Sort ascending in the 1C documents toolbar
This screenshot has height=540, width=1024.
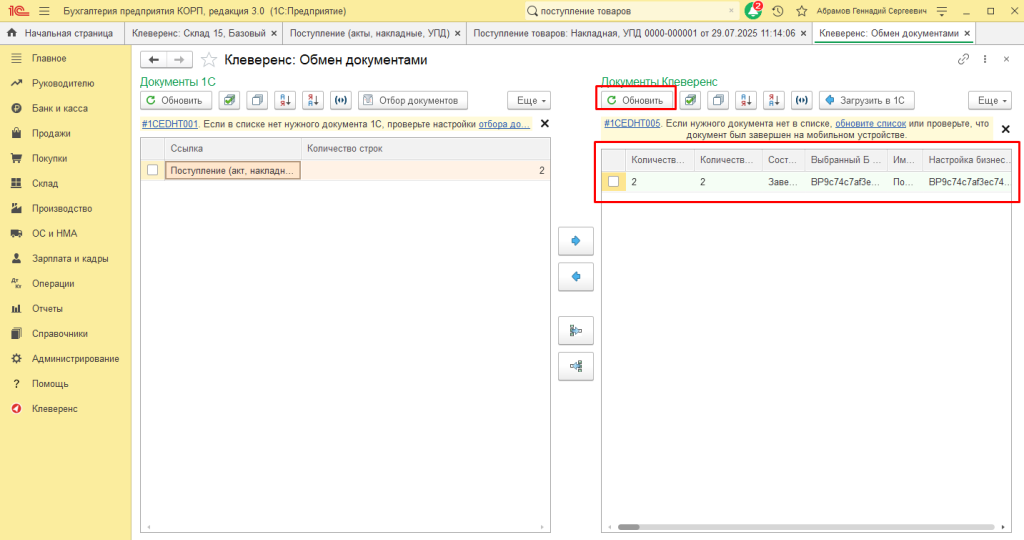pyautogui.click(x=285, y=100)
